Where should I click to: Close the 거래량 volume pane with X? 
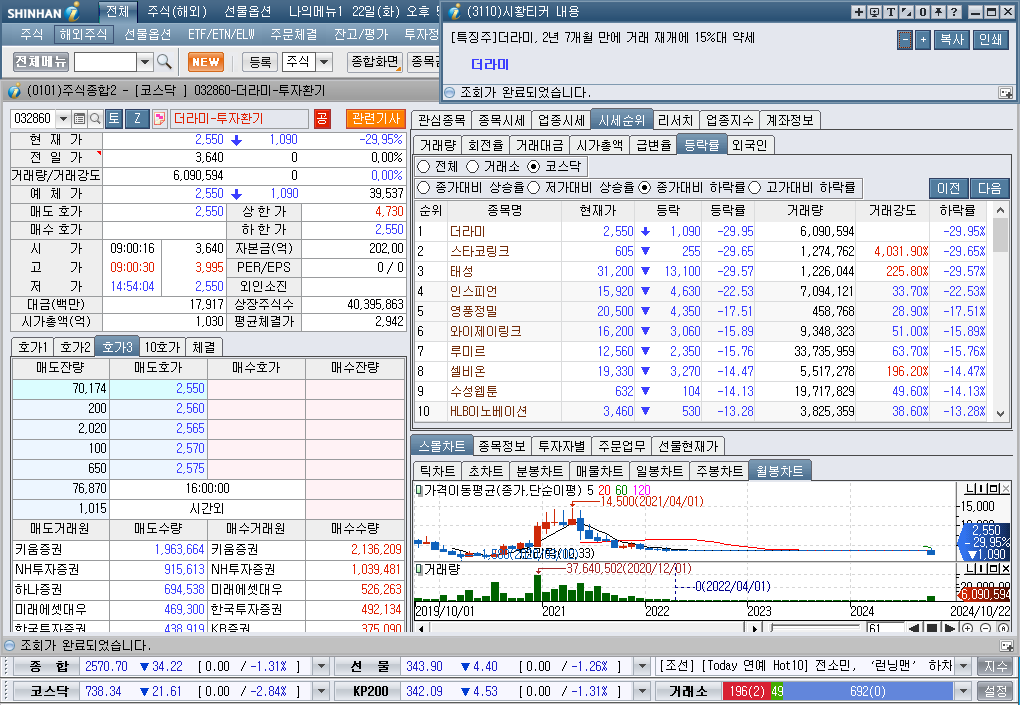(1006, 569)
